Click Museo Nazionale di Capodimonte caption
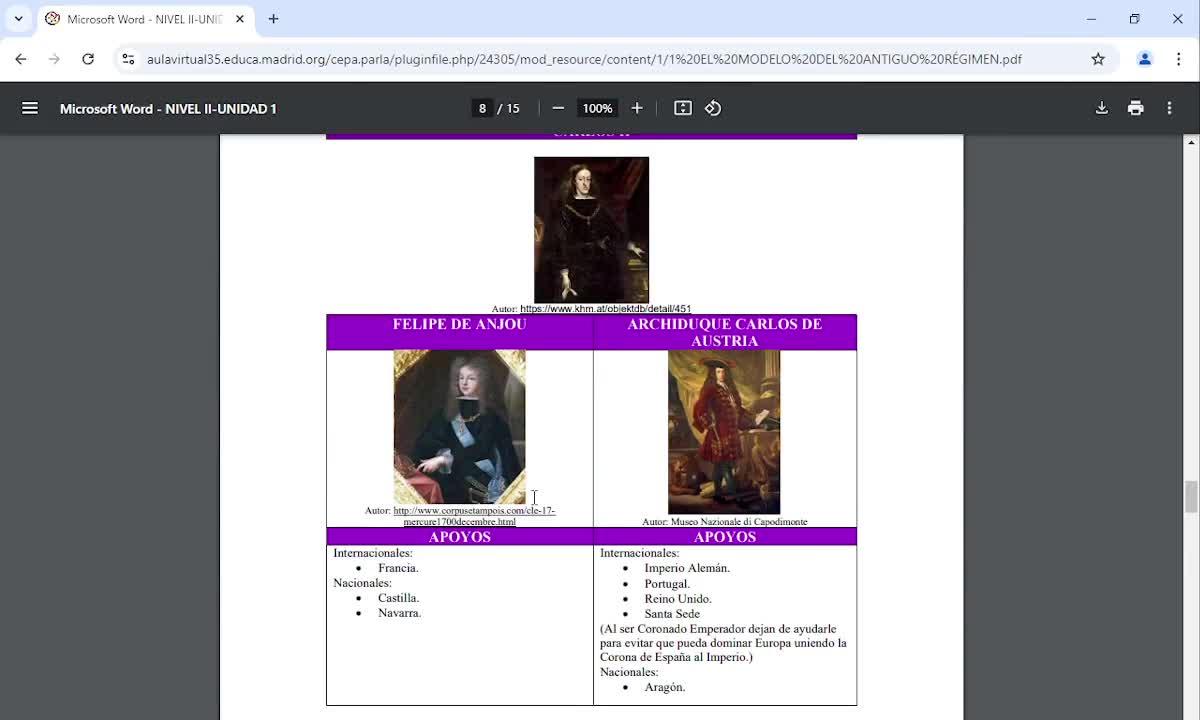 tap(724, 522)
